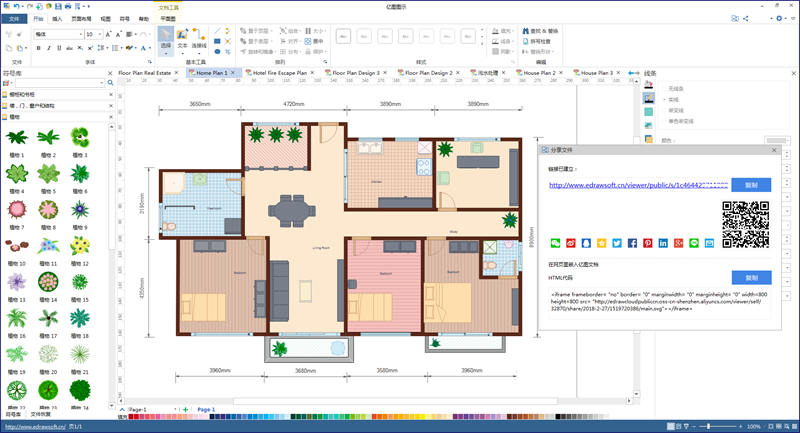This screenshot has width=800, height=433.
Task: Share via LinkedIn icon in share dialog
Action: (663, 243)
